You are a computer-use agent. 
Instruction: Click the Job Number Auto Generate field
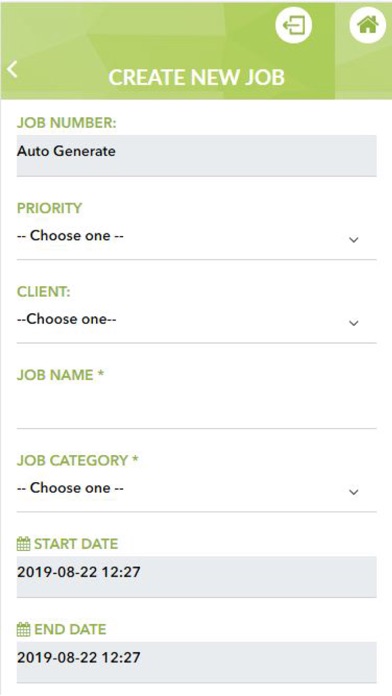(x=197, y=155)
